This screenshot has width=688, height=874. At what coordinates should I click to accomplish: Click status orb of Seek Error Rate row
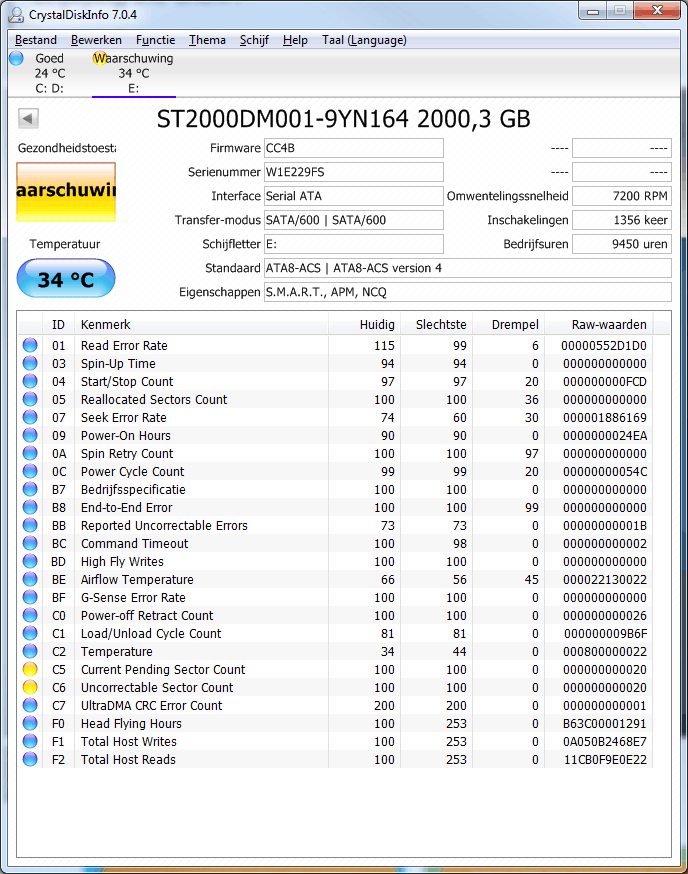[x=30, y=417]
